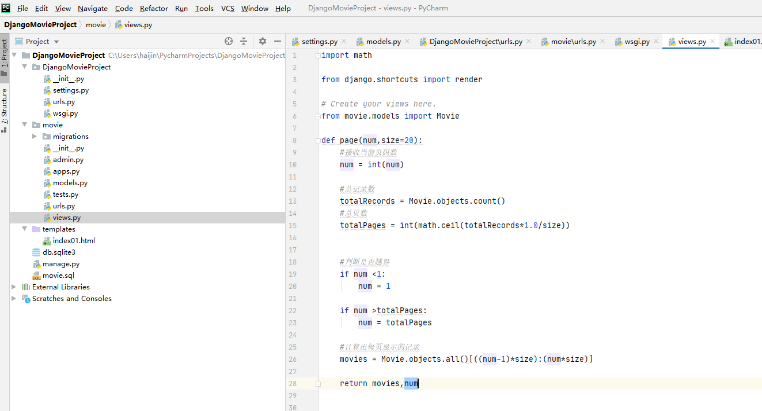Close the views.py tab
Screen dimensions: 762x411
coord(712,41)
